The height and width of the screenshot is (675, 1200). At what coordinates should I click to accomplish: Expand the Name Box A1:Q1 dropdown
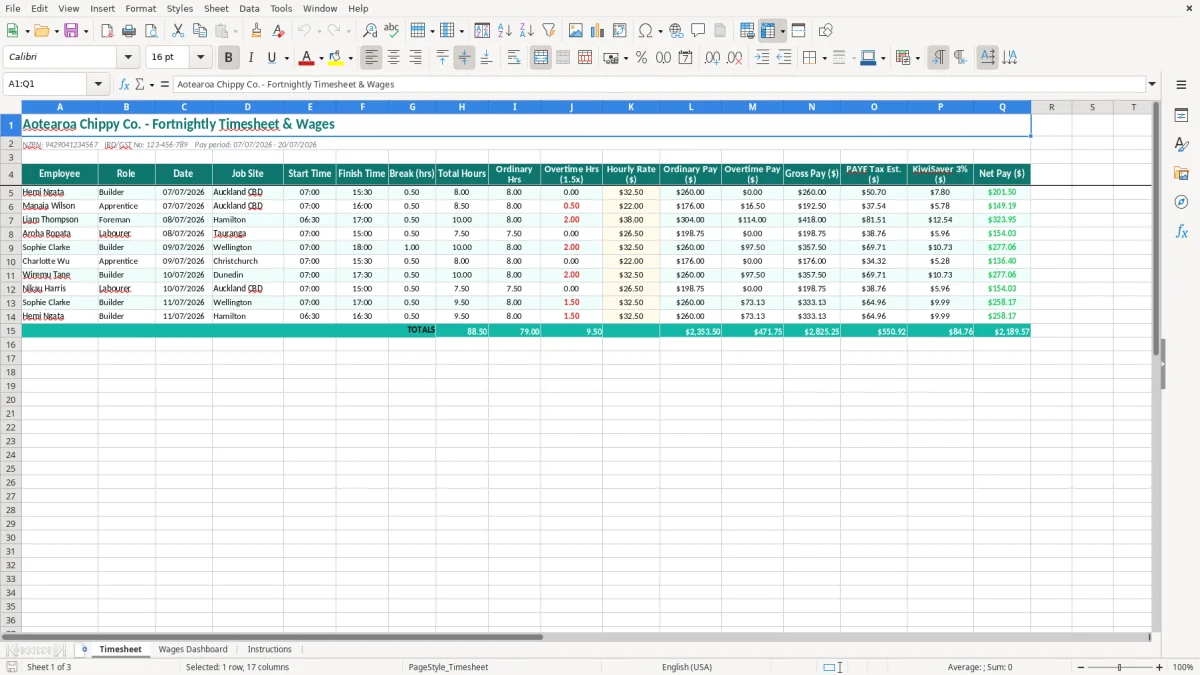tap(99, 85)
